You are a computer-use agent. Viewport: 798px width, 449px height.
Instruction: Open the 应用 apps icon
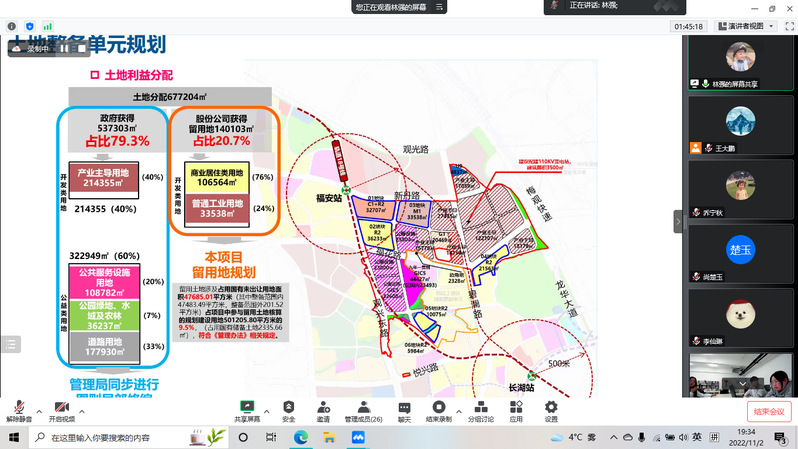point(516,408)
